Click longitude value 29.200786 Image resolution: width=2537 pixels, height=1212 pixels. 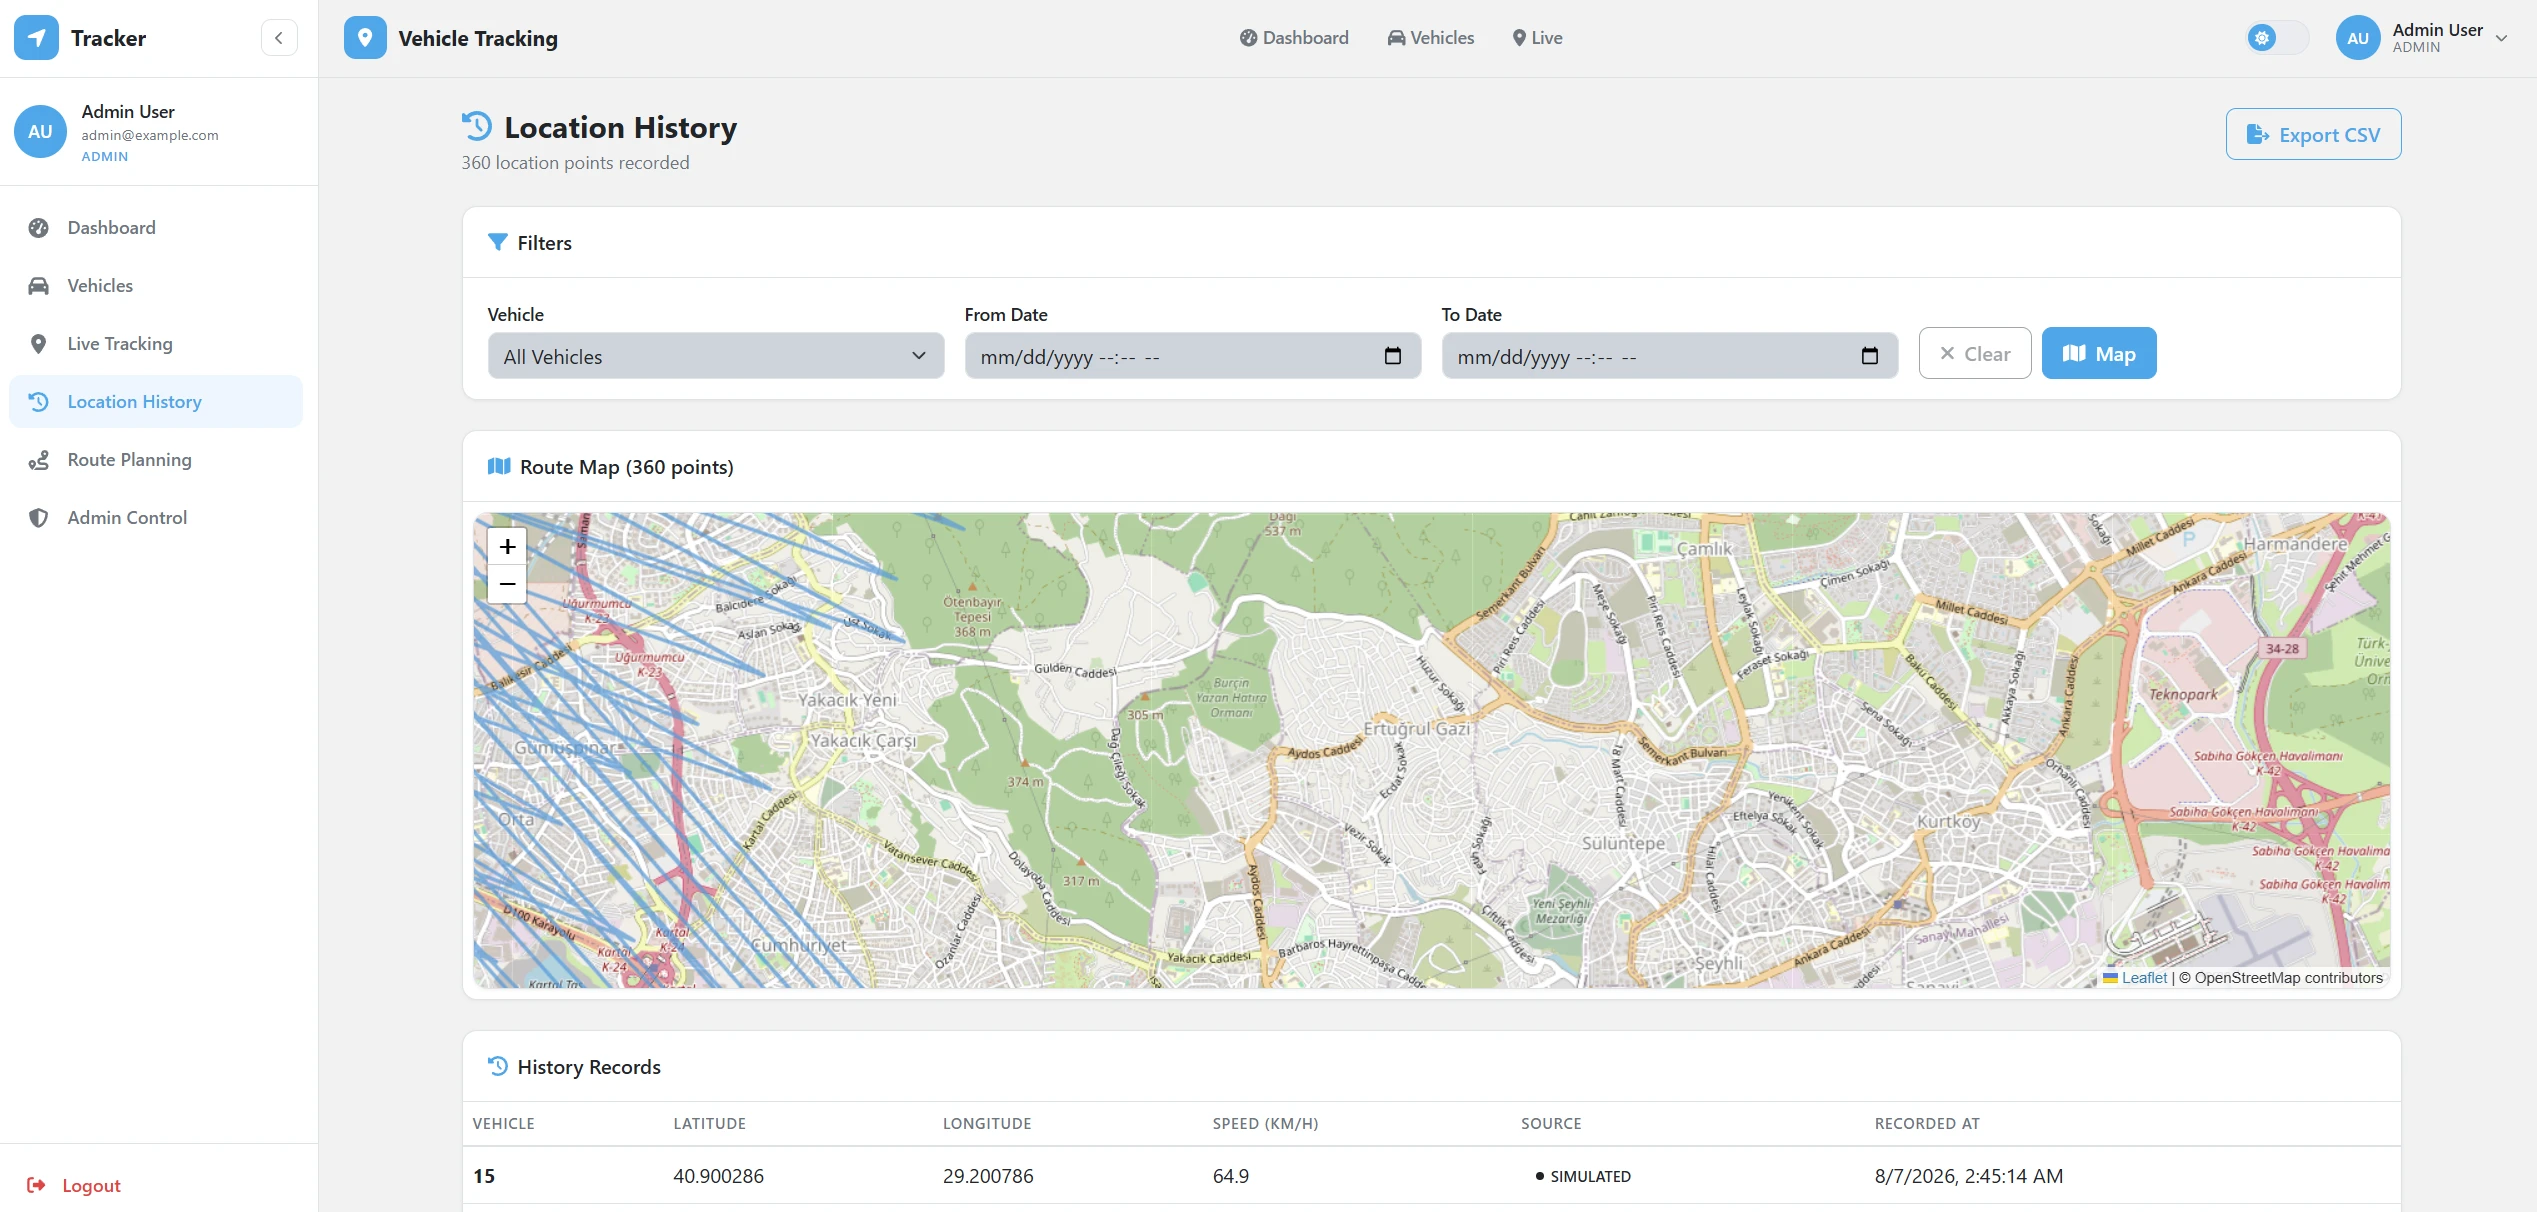click(x=988, y=1176)
